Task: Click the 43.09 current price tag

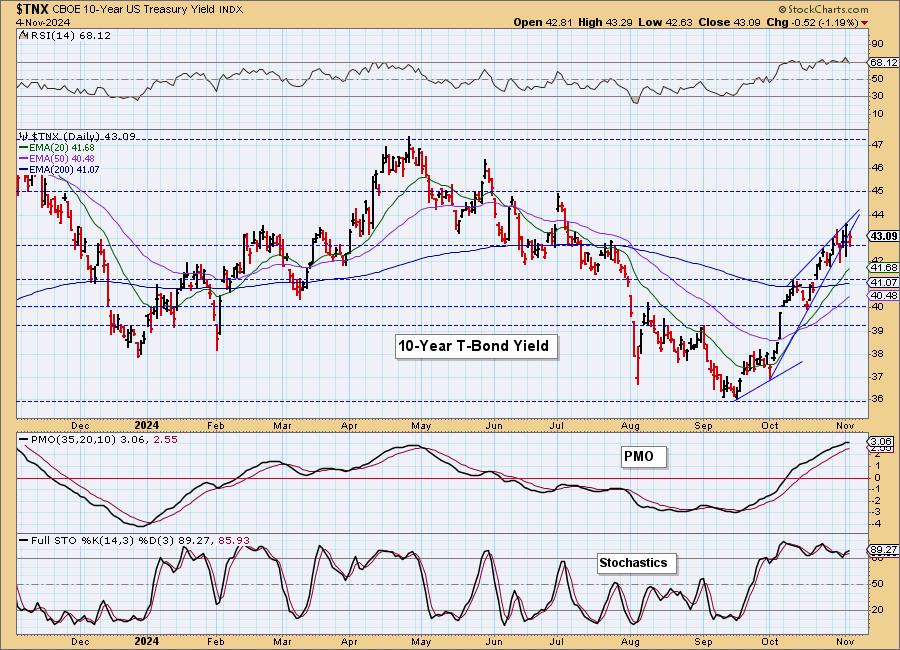Action: 884,237
